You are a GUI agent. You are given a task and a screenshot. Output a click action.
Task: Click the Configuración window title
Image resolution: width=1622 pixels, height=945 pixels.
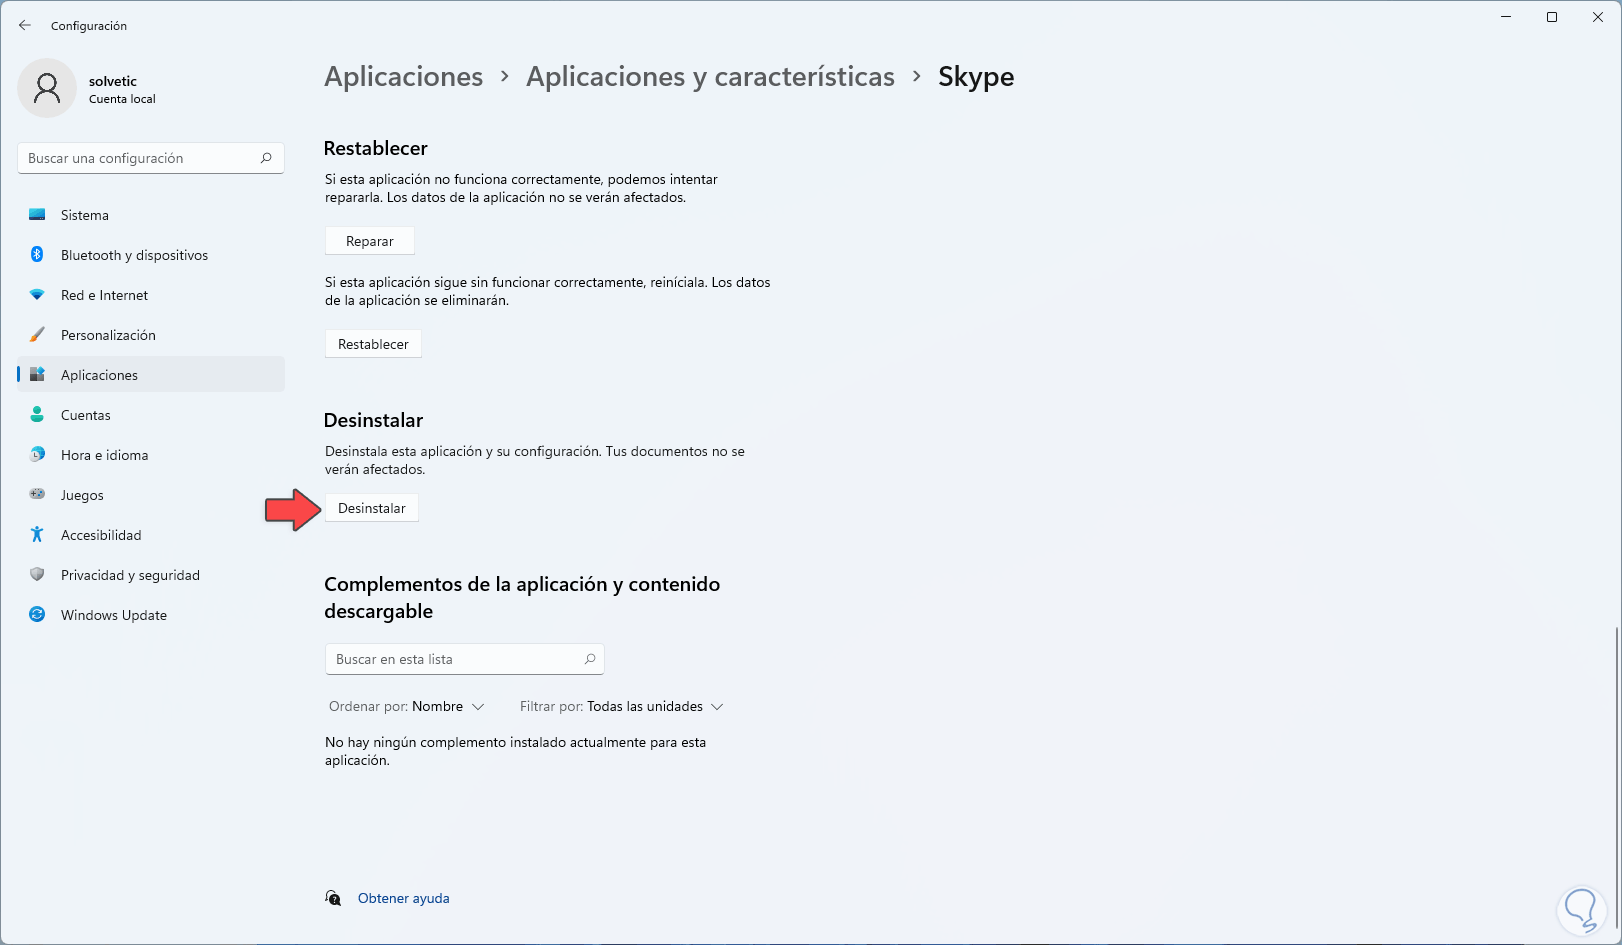click(89, 26)
